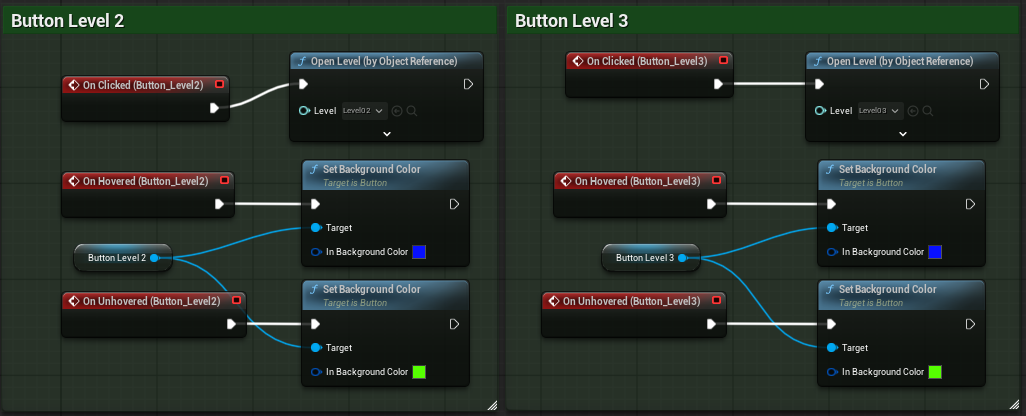
Task: Open the Level02 asset dropdown
Action: tap(365, 111)
